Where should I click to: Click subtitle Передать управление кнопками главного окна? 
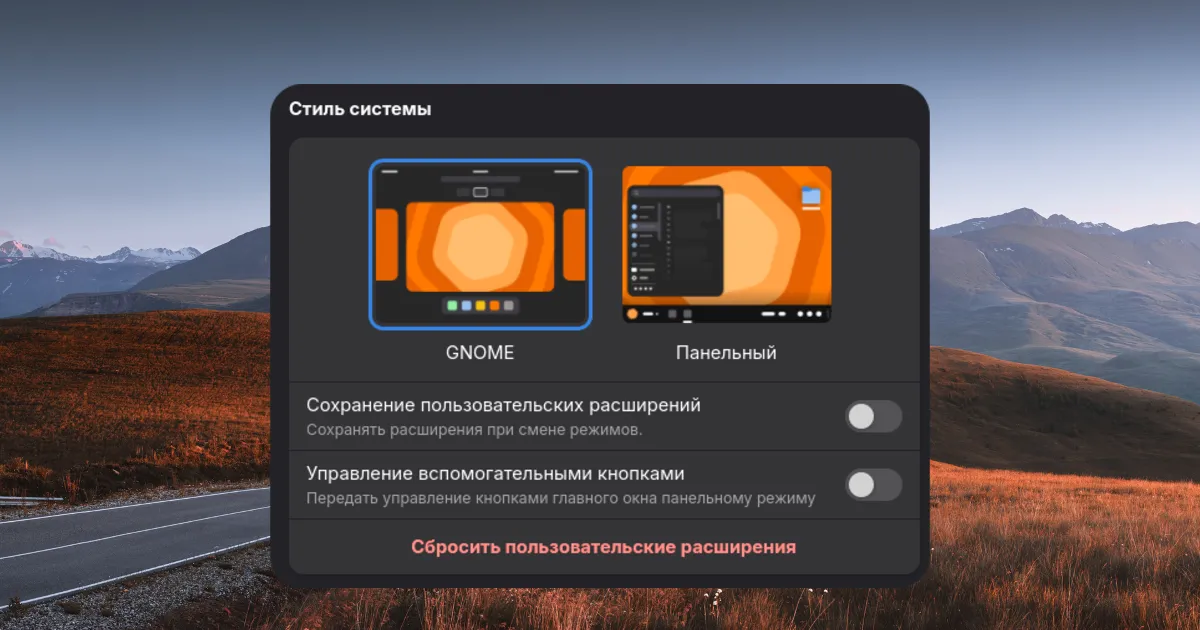(x=560, y=498)
